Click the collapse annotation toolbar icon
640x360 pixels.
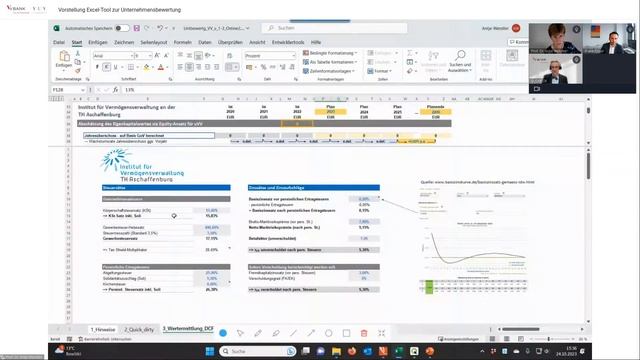click(x=382, y=333)
